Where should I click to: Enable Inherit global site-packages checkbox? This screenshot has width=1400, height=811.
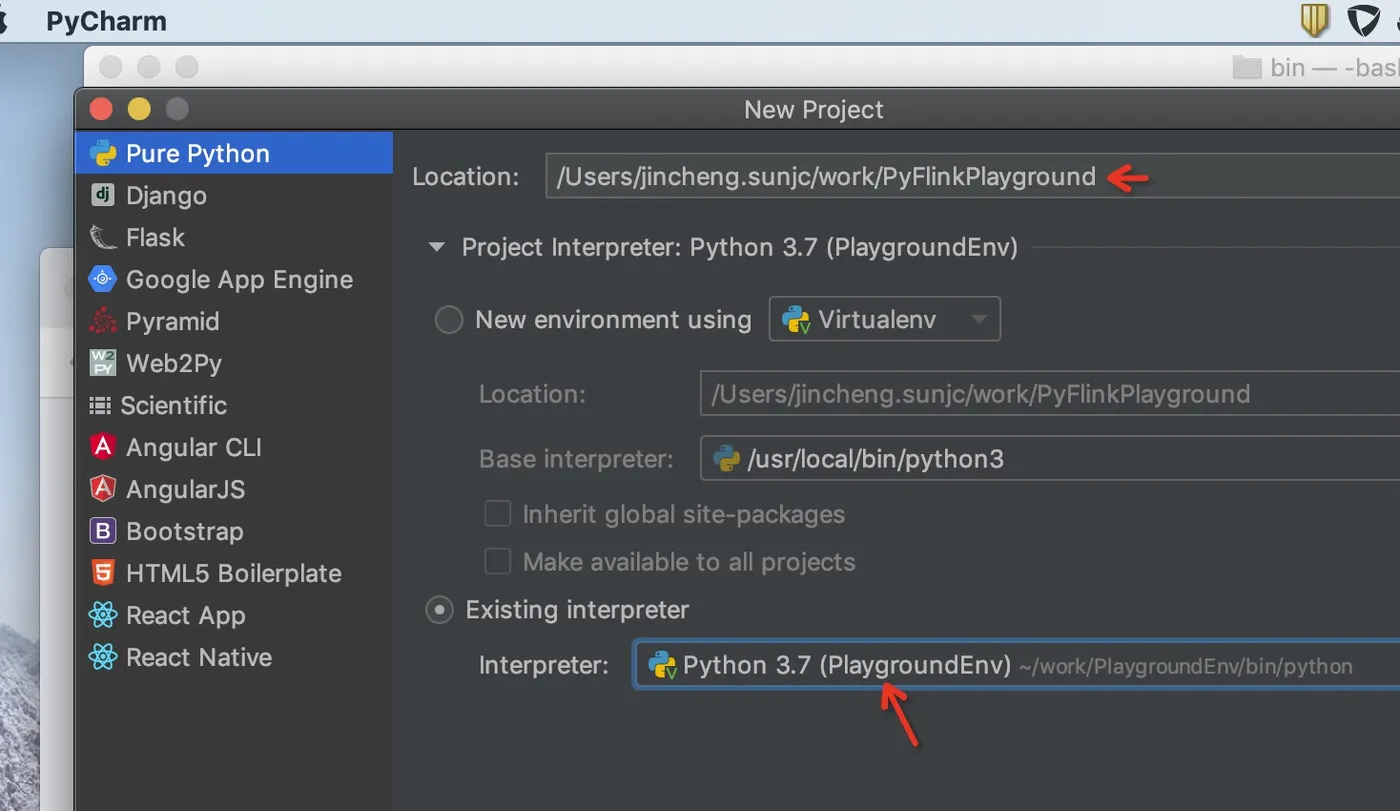pos(498,514)
